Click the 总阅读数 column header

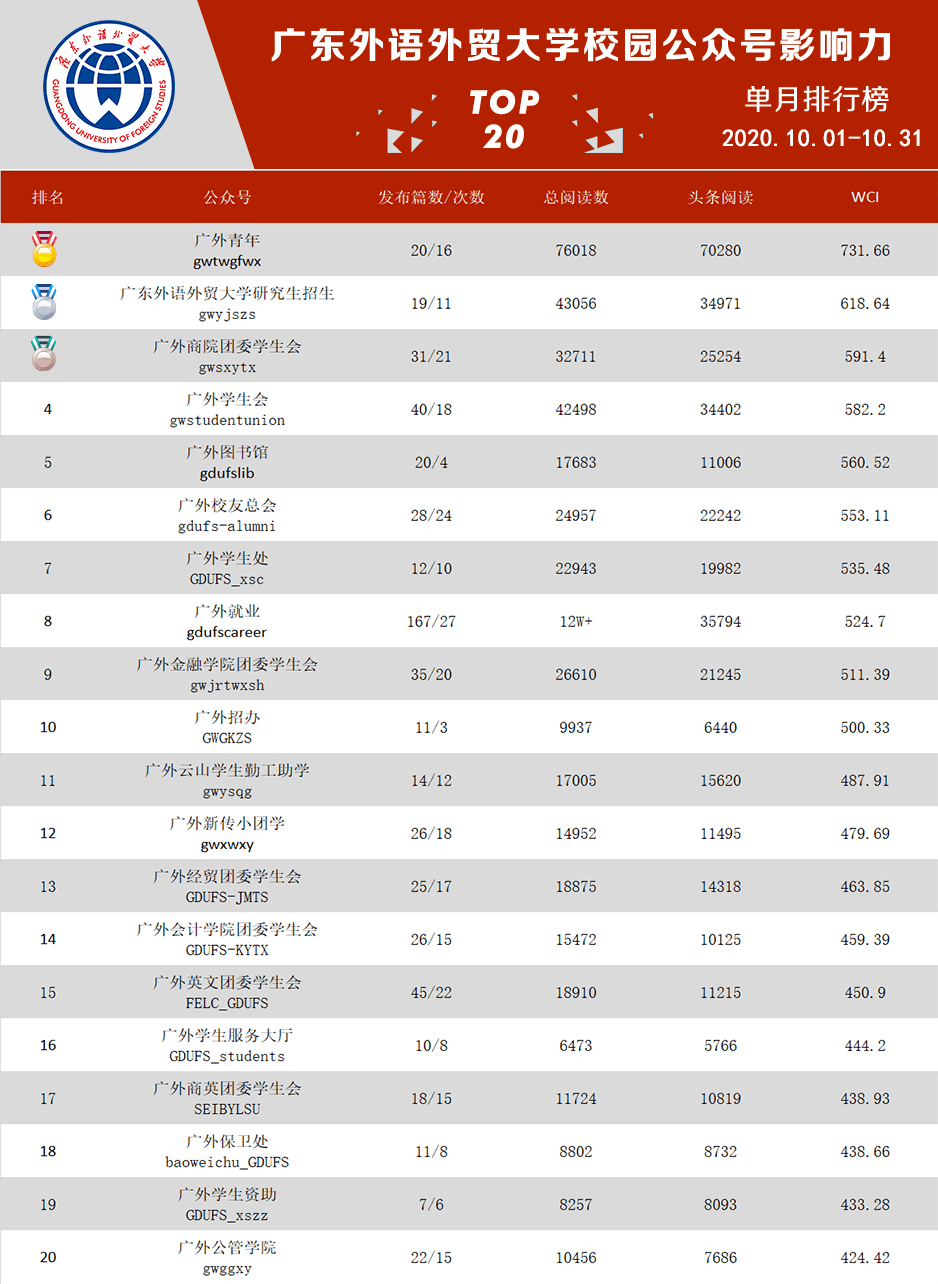coord(576,197)
